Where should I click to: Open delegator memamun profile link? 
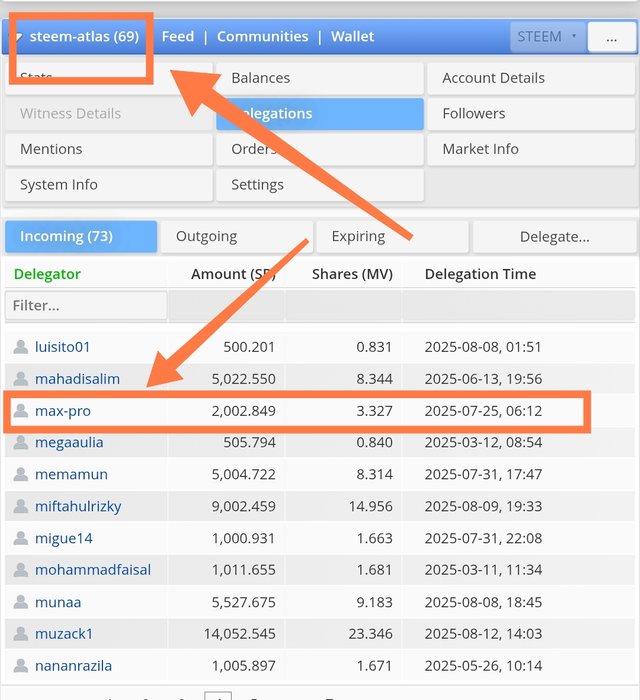[71, 474]
